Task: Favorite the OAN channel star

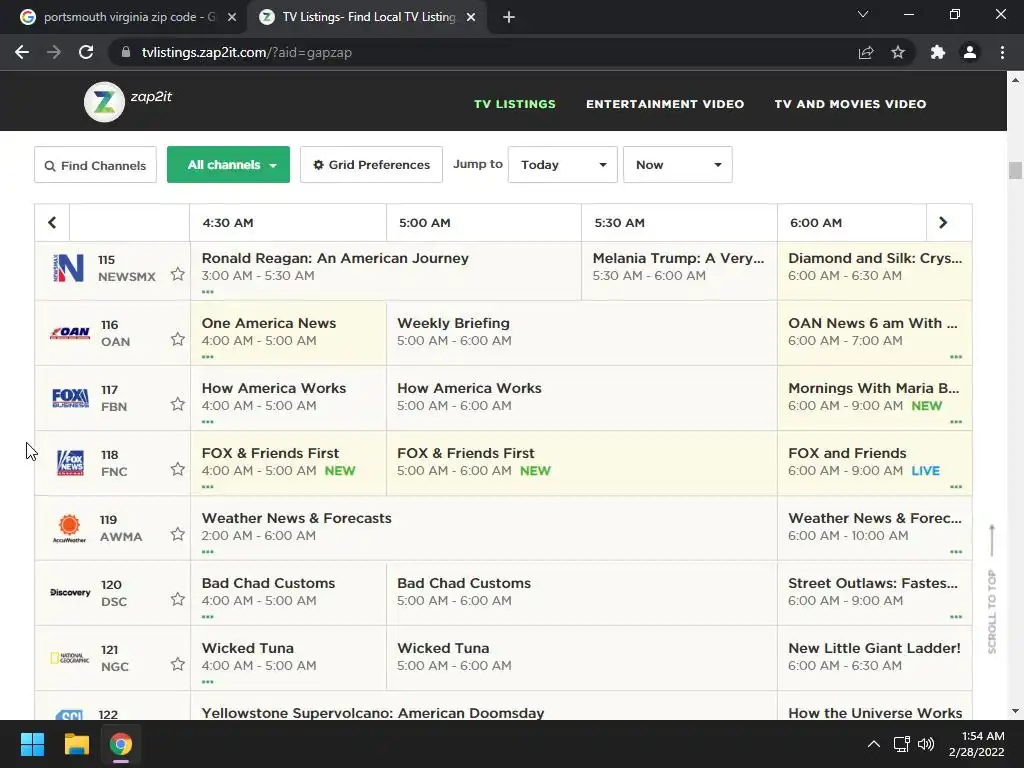Action: point(178,339)
